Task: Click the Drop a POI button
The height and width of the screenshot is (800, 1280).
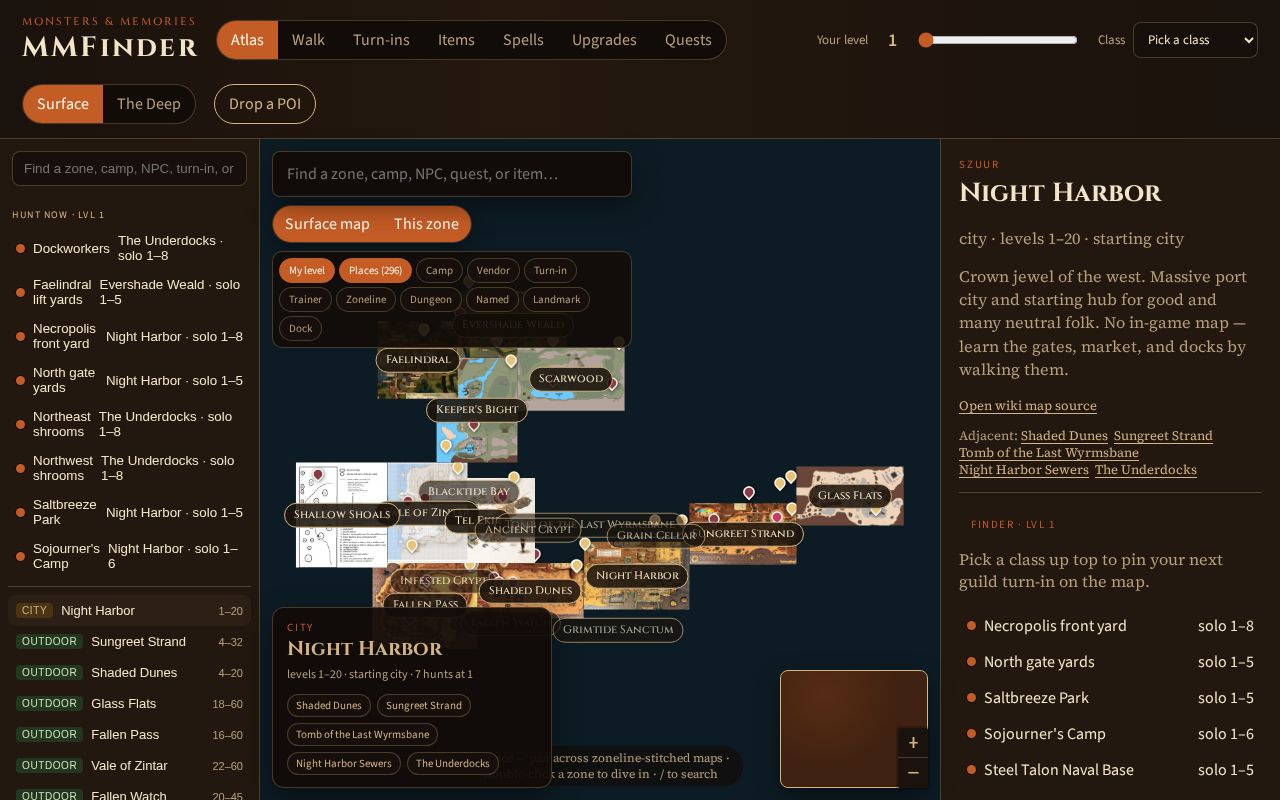Action: click(x=265, y=104)
